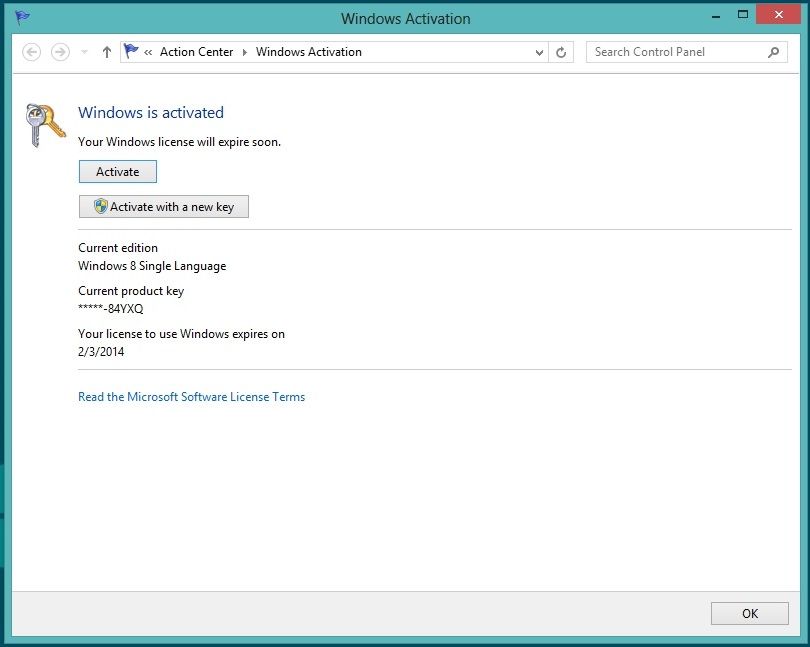Navigate to Action Center breadcrumb
This screenshot has height=647, width=810.
tap(196, 52)
